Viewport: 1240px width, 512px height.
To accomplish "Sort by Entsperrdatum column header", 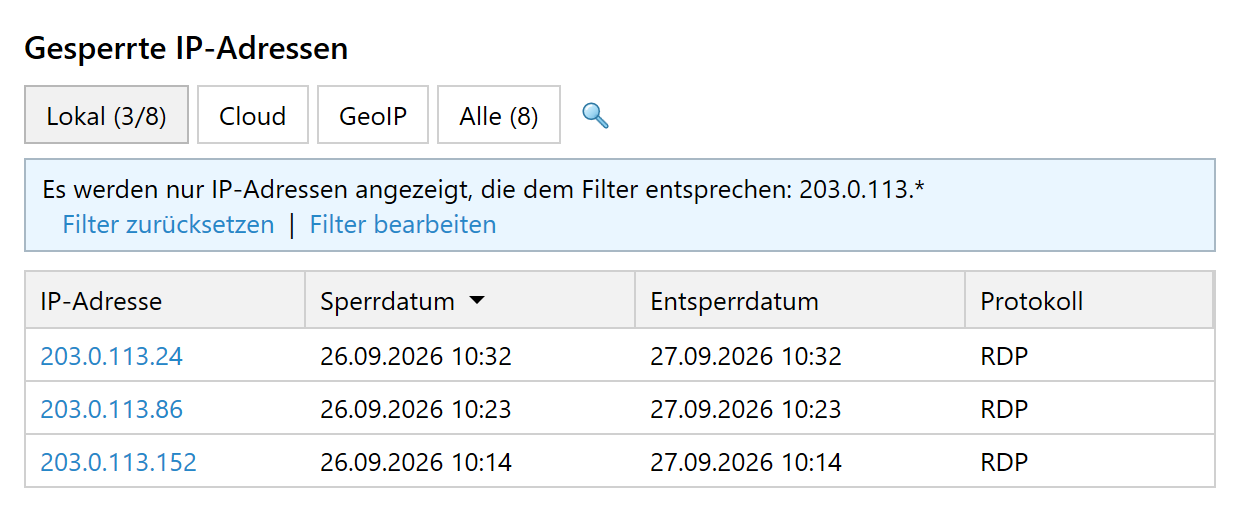I will [x=800, y=301].
